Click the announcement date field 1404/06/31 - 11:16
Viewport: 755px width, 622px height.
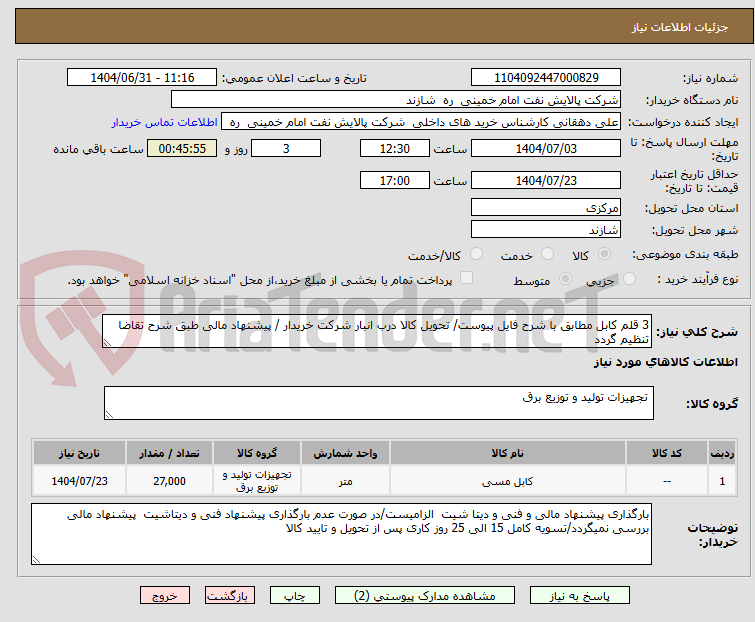(142, 78)
